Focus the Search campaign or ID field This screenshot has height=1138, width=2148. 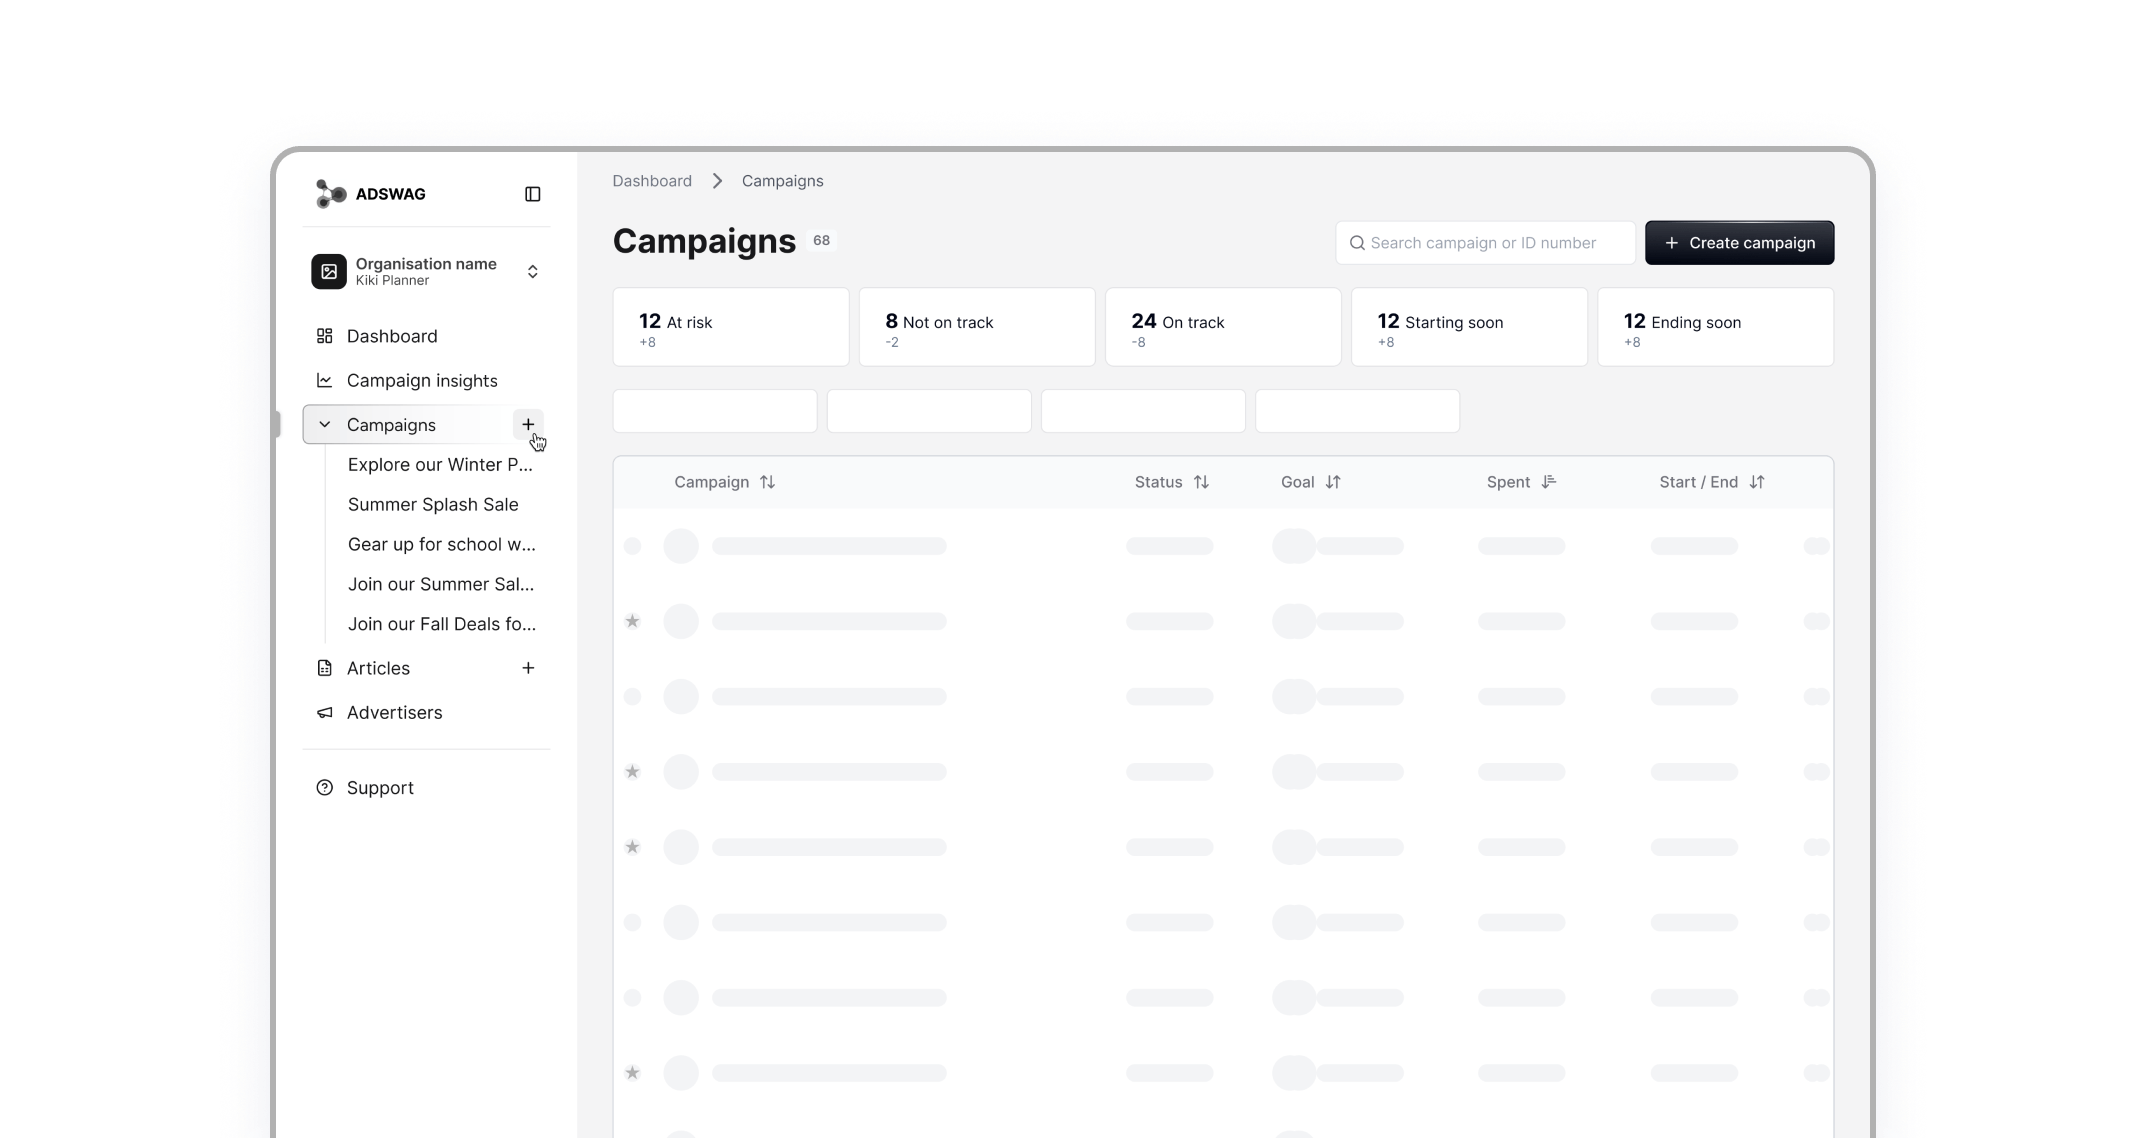point(1485,243)
